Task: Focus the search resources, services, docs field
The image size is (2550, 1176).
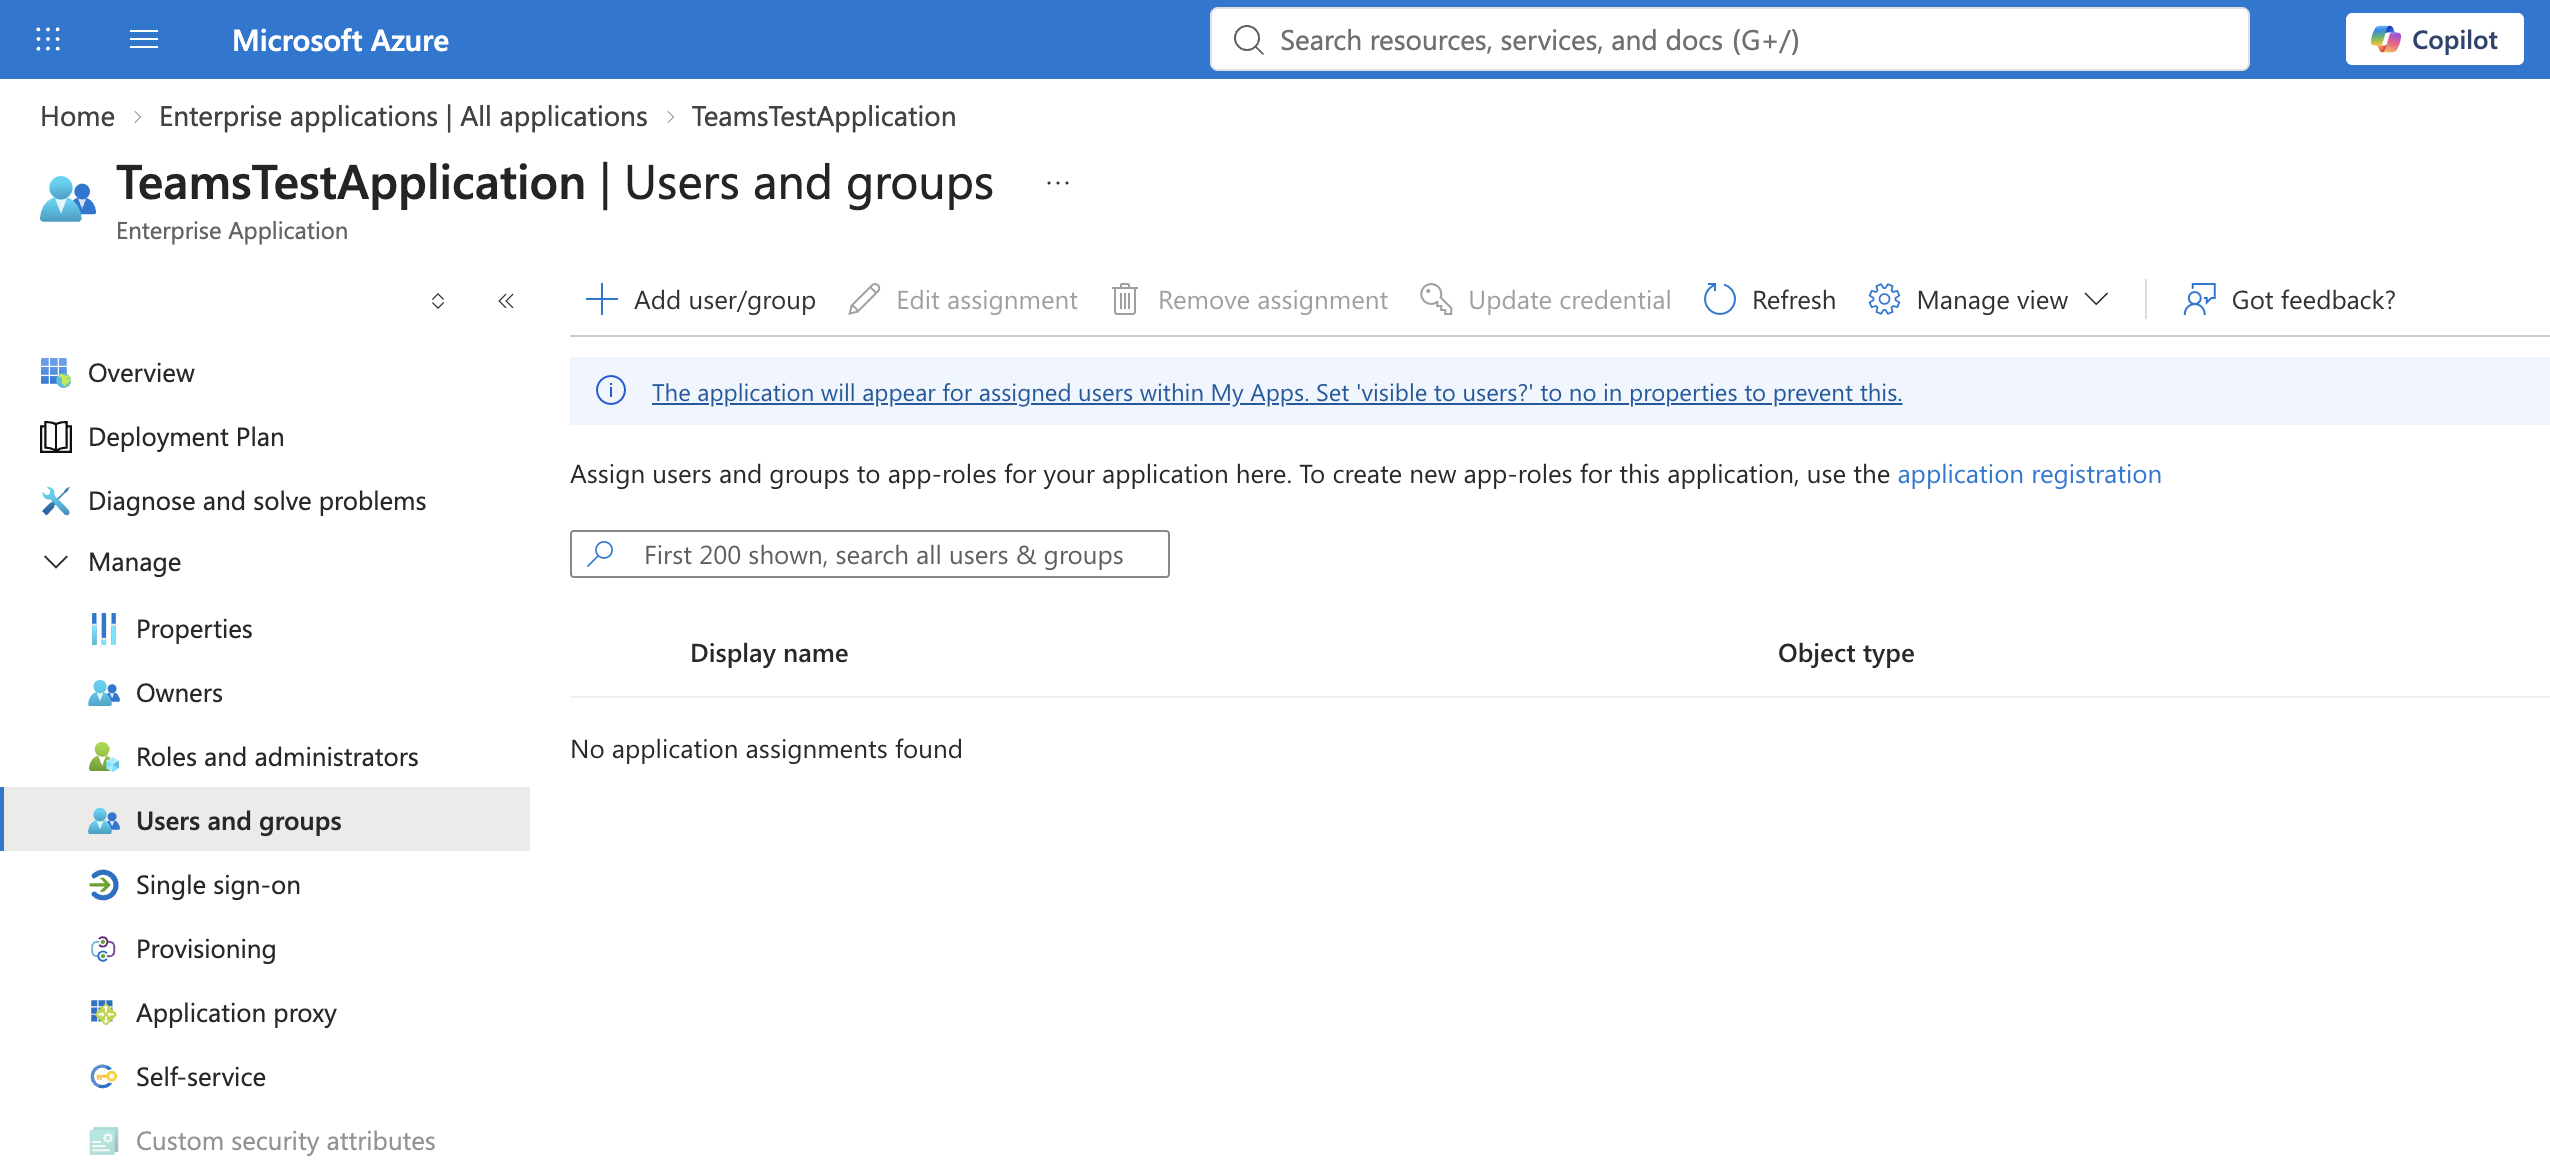Action: [1729, 39]
